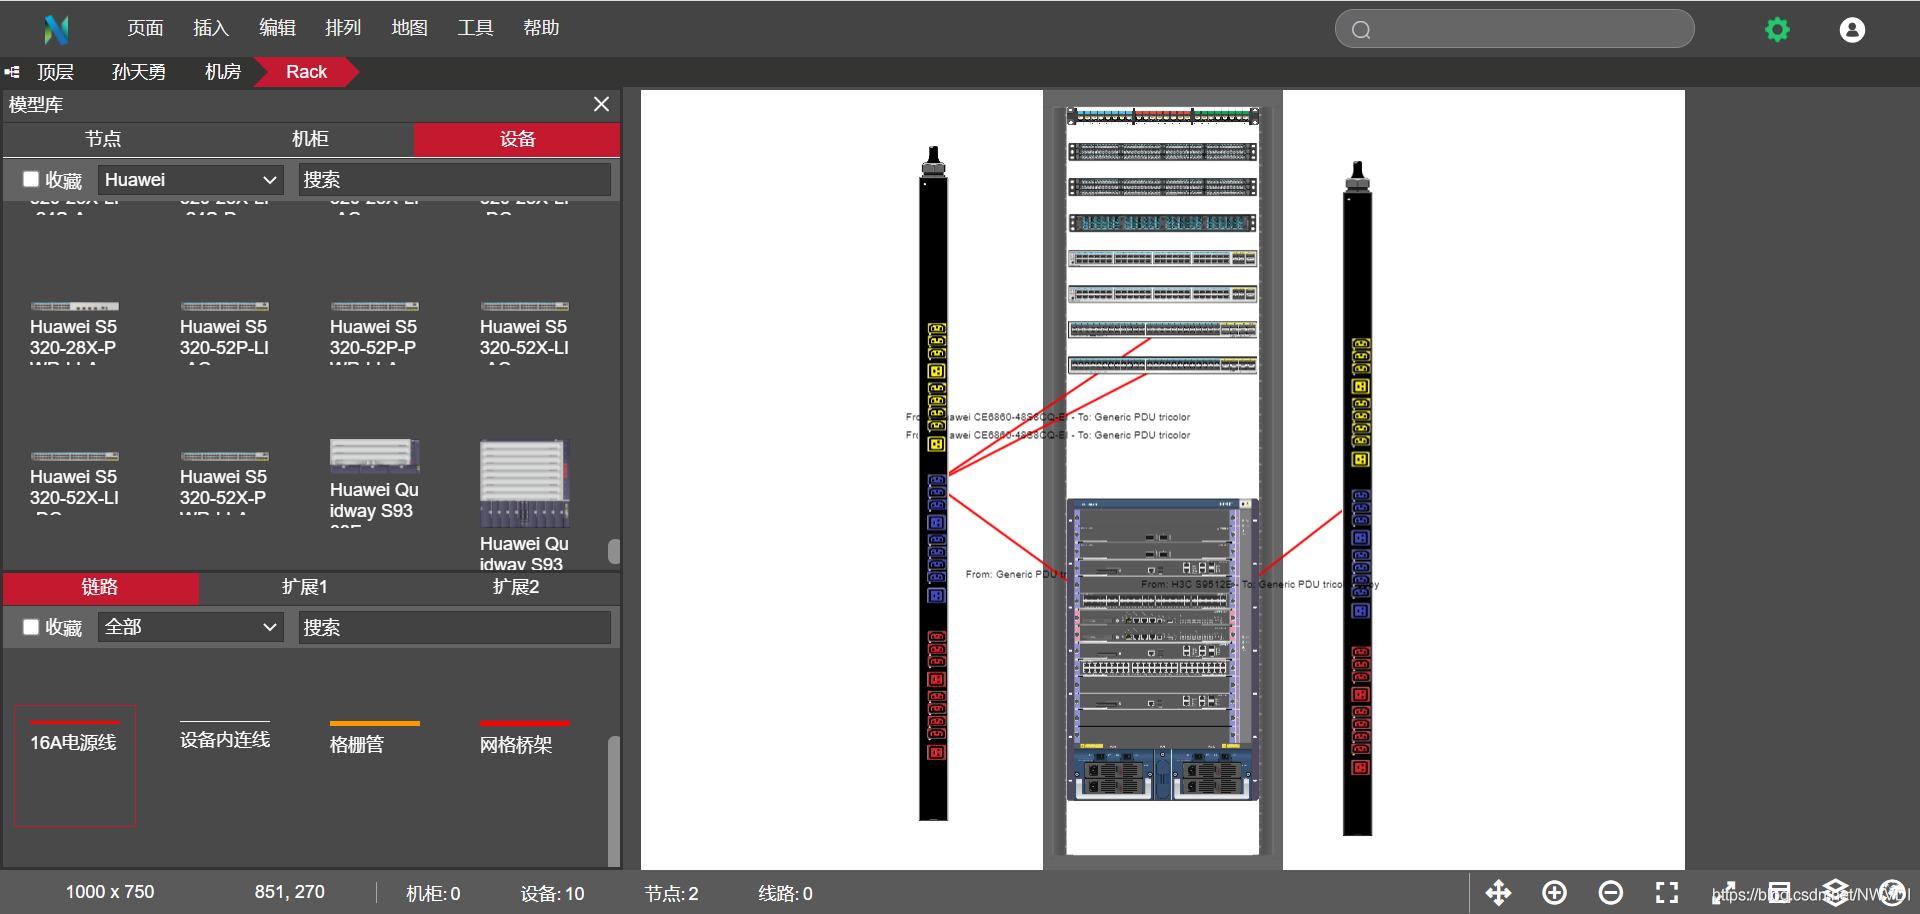Click the stacked layers icon in status bar
Viewport: 1920px width, 914px height.
1836,892
